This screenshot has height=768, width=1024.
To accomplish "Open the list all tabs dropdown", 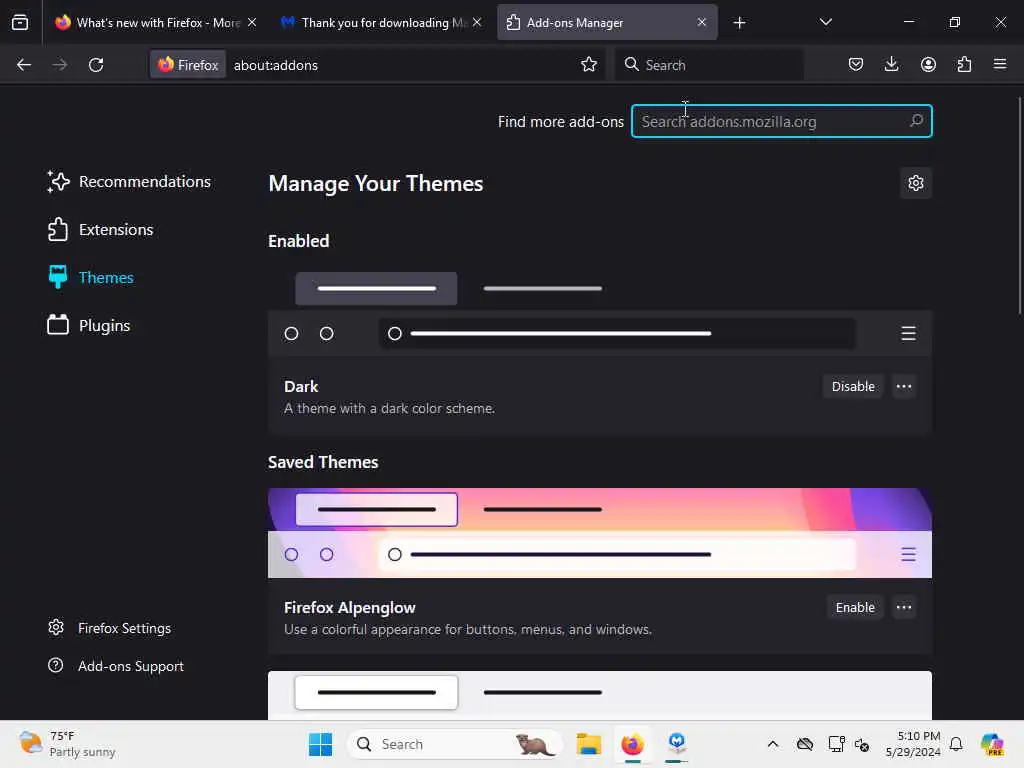I will tap(825, 22).
